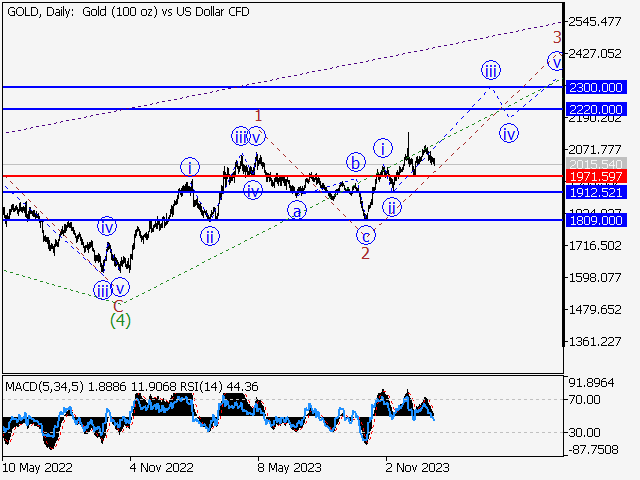Select the 2220.000 price level tag

(594, 108)
